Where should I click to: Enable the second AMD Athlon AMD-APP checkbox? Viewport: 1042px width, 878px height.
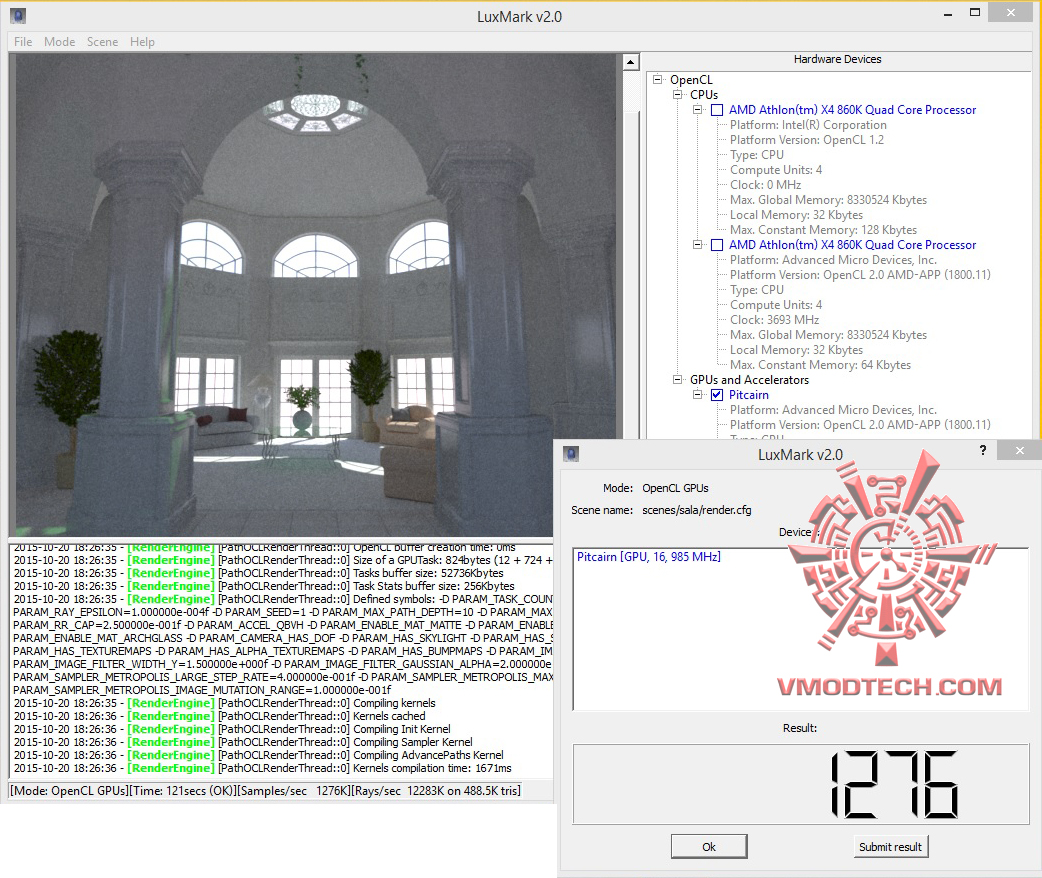pos(717,245)
